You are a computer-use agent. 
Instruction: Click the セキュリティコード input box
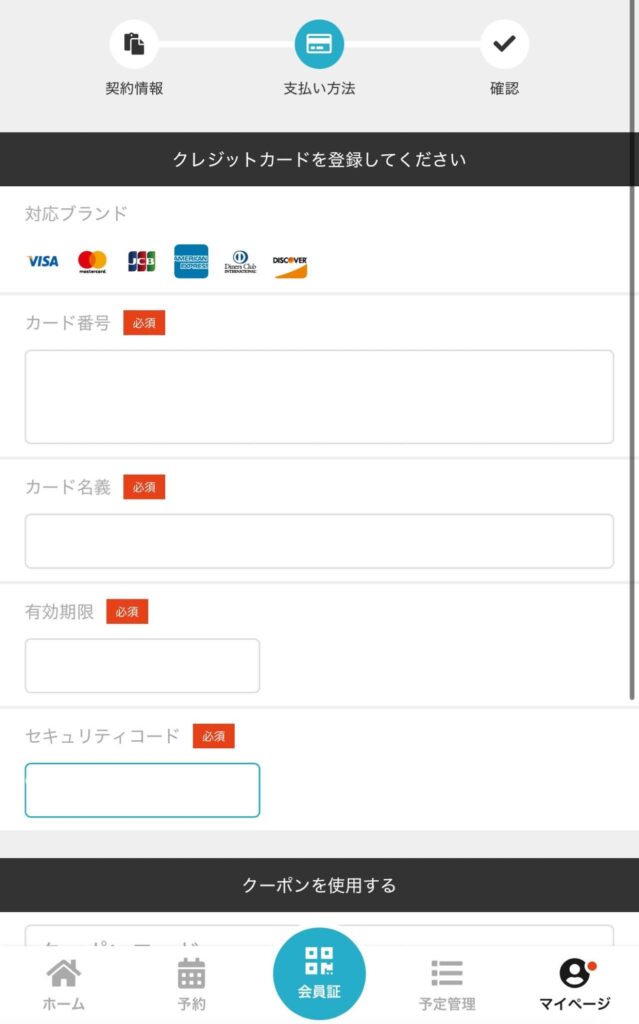tap(142, 790)
